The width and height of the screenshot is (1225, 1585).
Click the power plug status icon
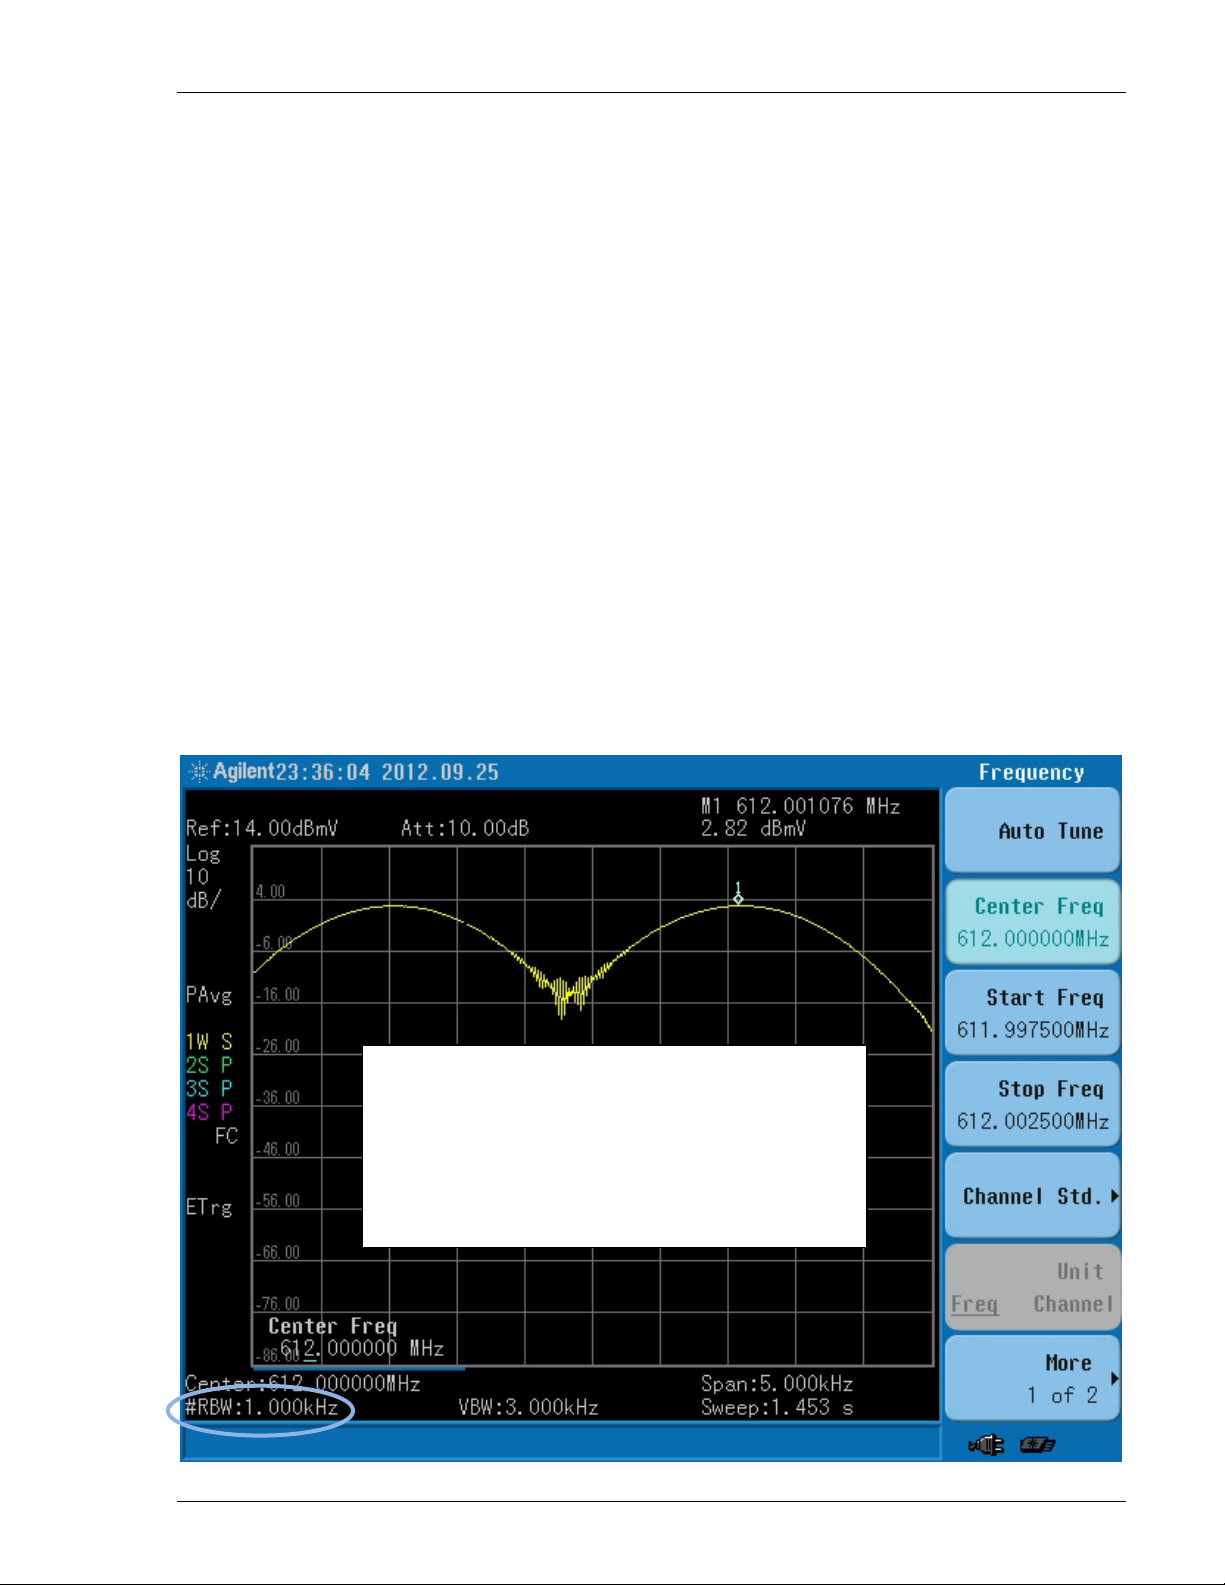pyautogui.click(x=986, y=1444)
